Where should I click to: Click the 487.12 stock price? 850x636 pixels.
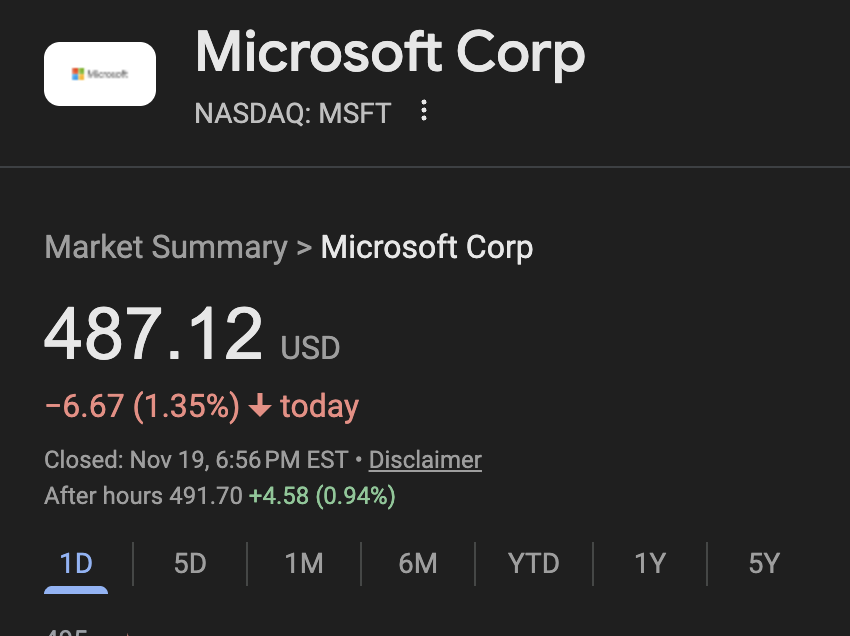153,334
